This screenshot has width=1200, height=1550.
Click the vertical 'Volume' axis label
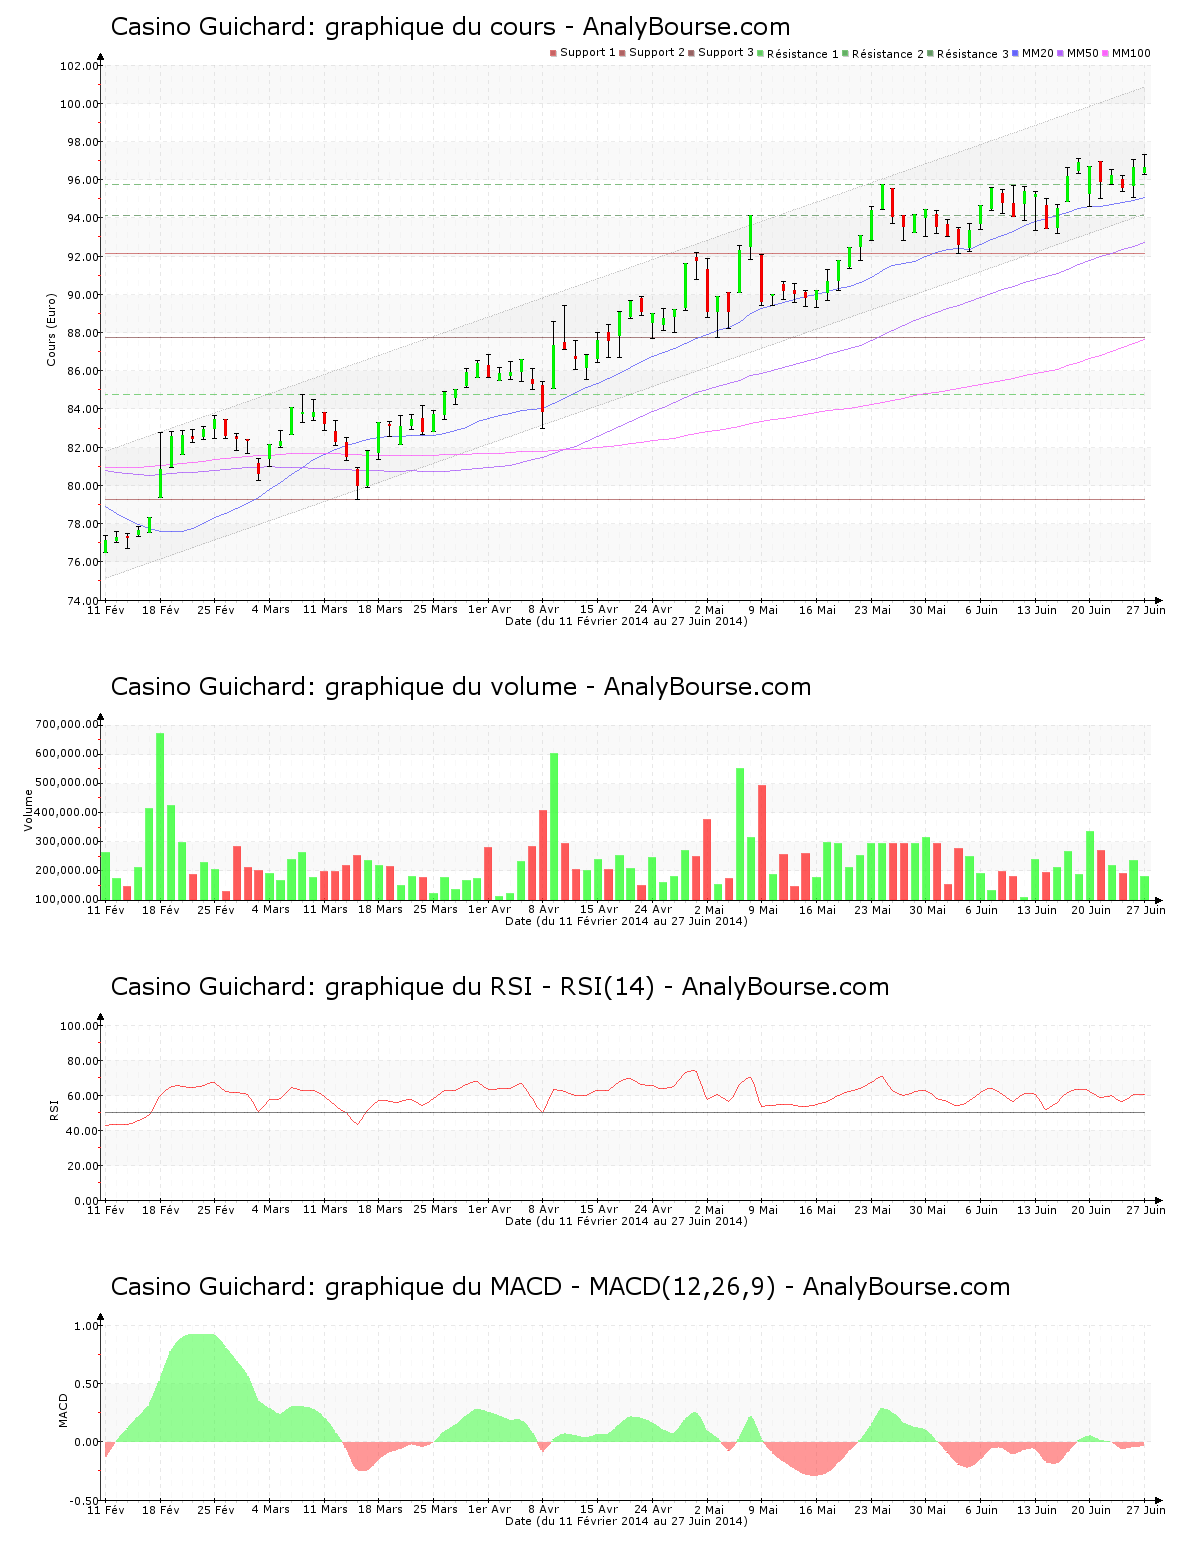(28, 810)
